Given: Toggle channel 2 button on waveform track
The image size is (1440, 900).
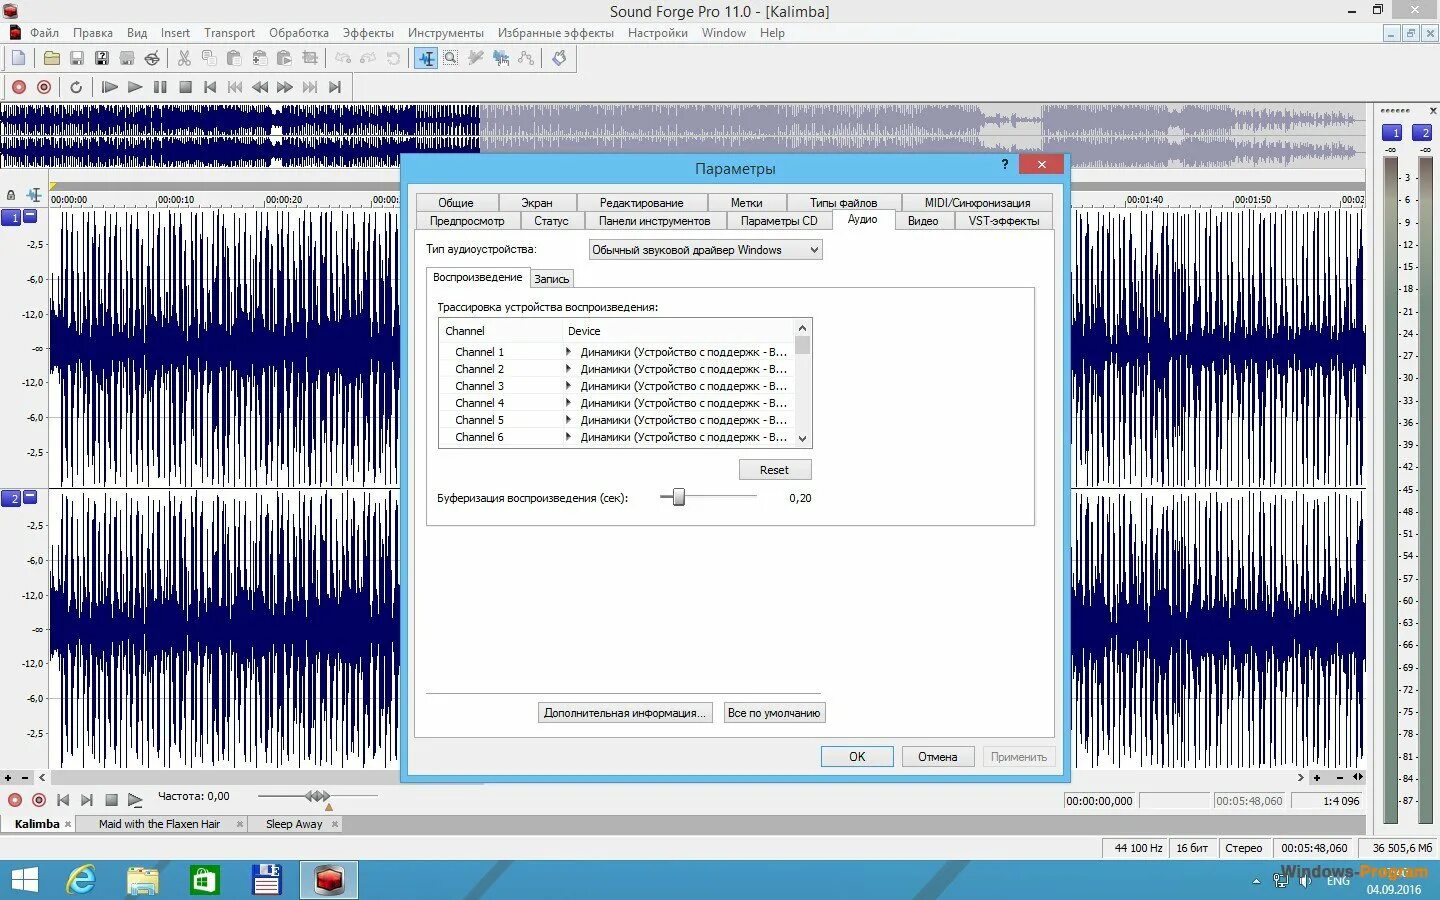Looking at the screenshot, I should click(x=11, y=498).
